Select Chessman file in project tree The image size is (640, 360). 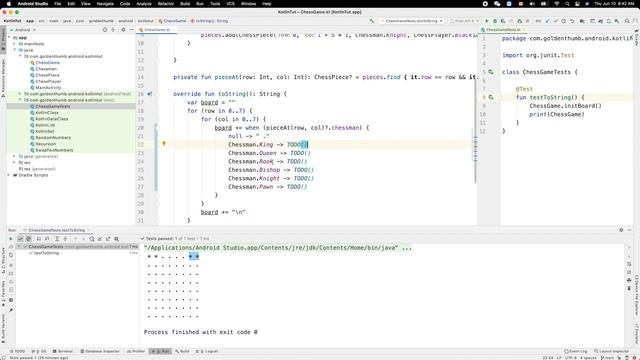[x=46, y=69]
